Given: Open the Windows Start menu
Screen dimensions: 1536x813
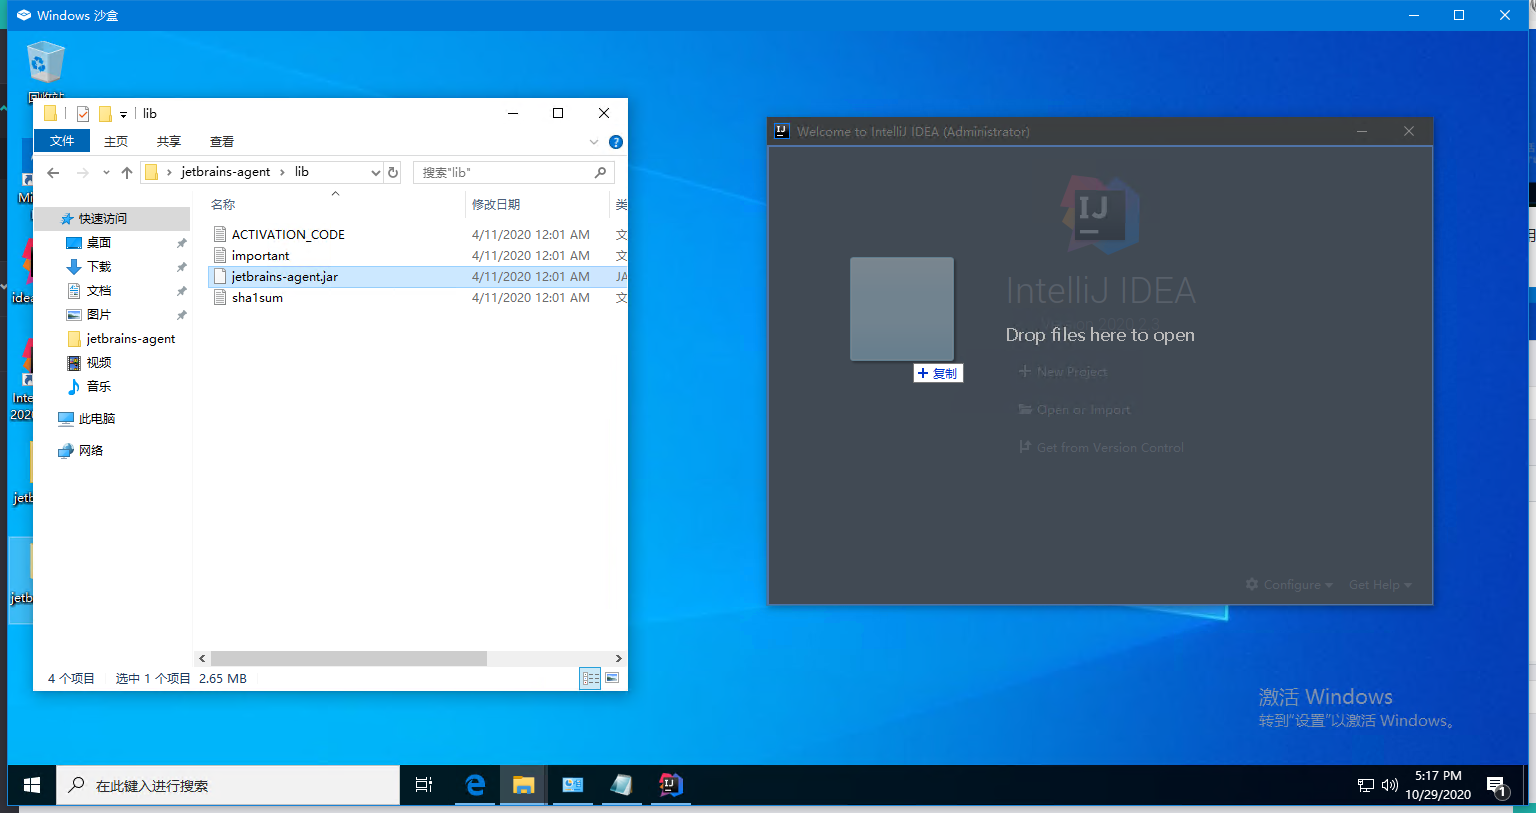Looking at the screenshot, I should coord(31,785).
